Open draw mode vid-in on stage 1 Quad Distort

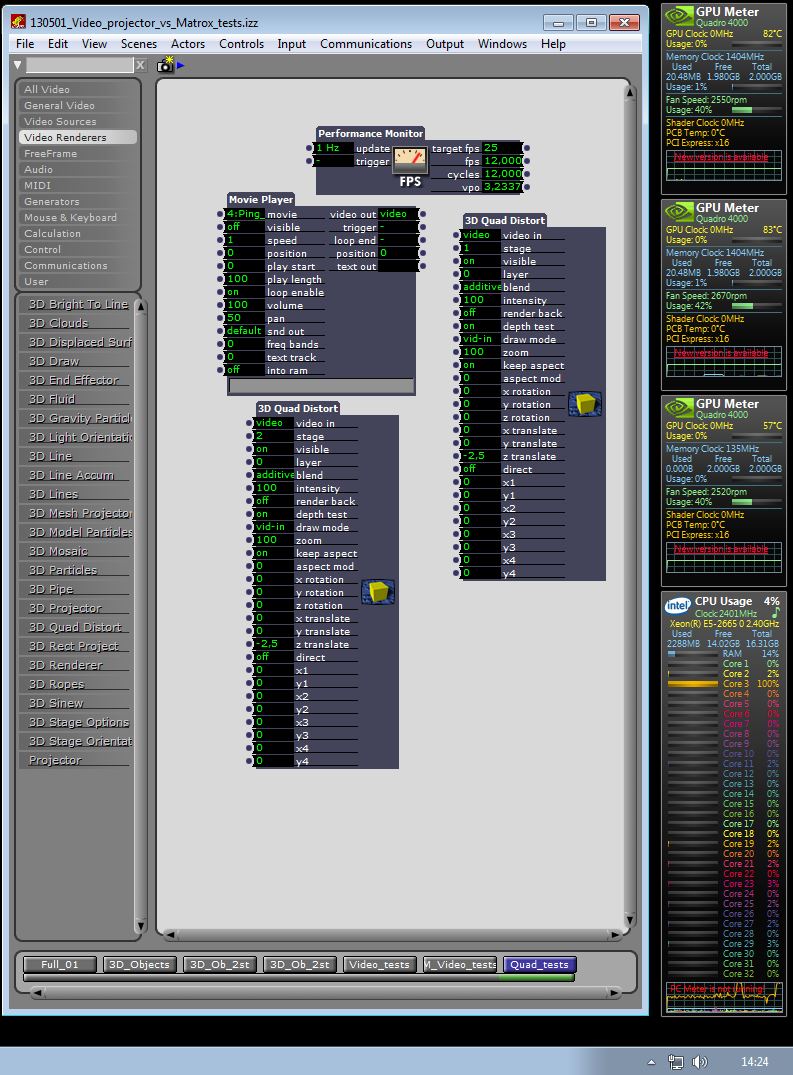(x=480, y=339)
